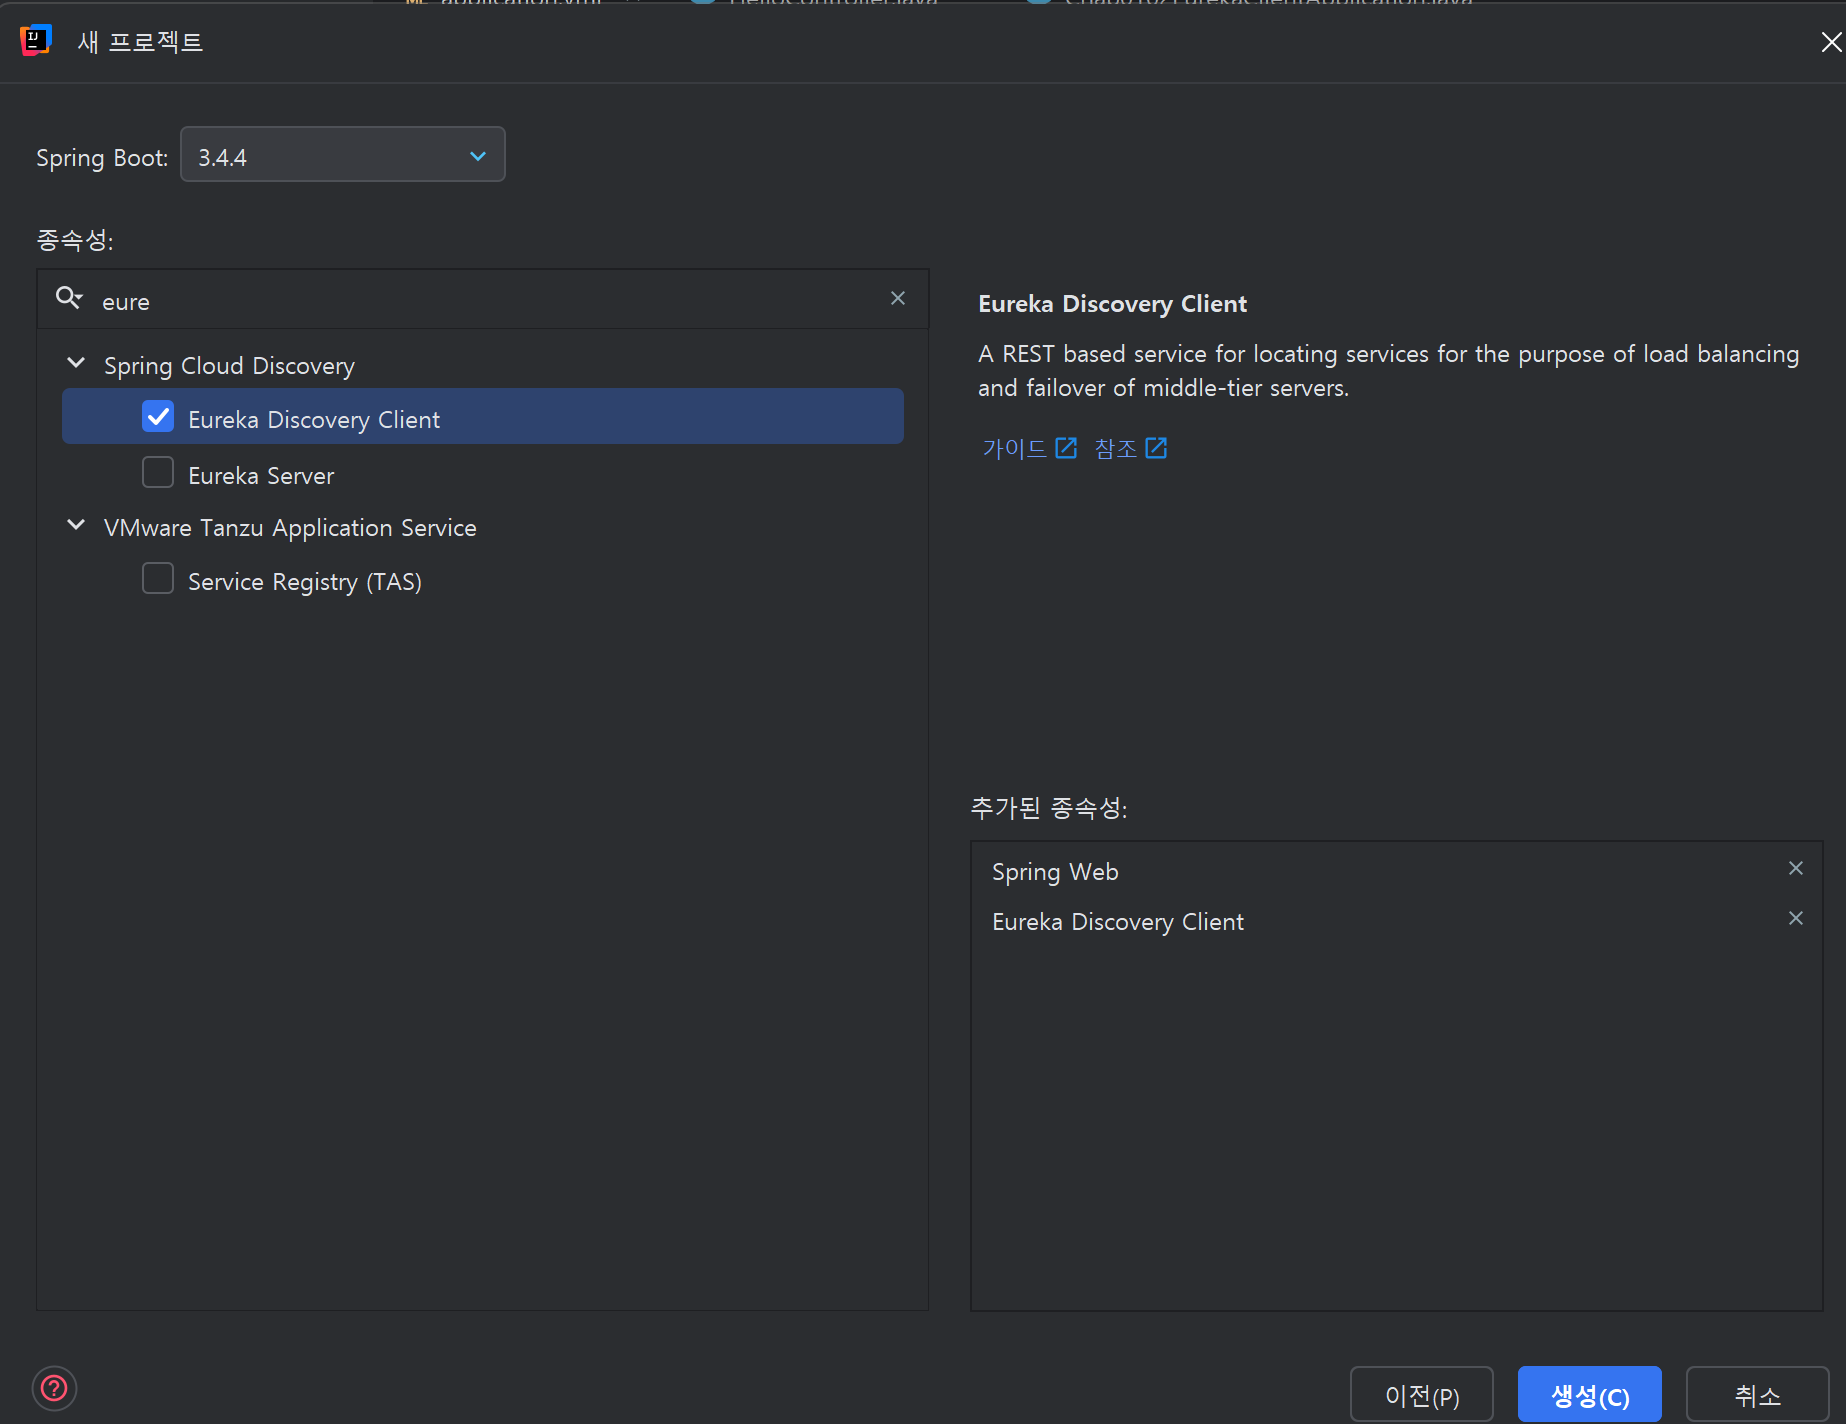Collapse the VMware Tanzu Application Service group
Image resolution: width=1846 pixels, height=1424 pixels.
(76, 525)
